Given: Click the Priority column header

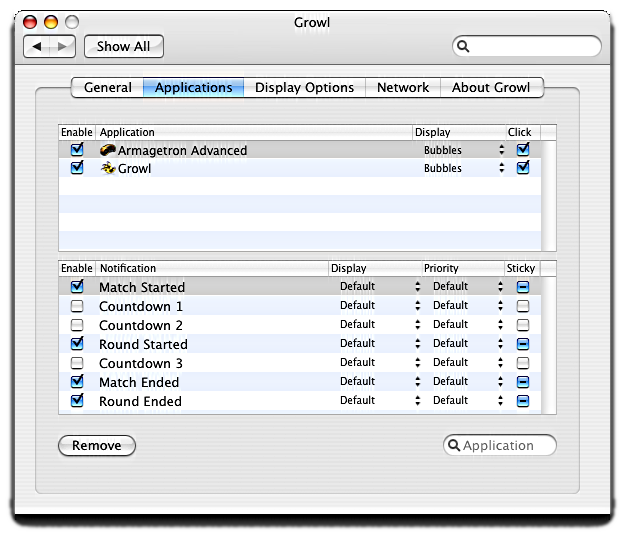Looking at the screenshot, I should pos(463,268).
